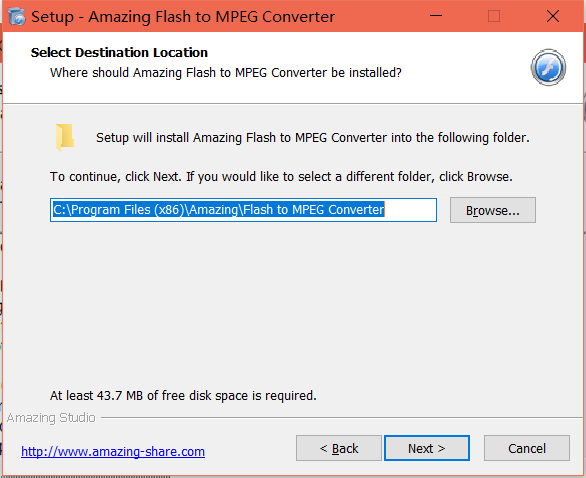Go back with the Back button
Image resolution: width=586 pixels, height=478 pixels.
pyautogui.click(x=339, y=448)
